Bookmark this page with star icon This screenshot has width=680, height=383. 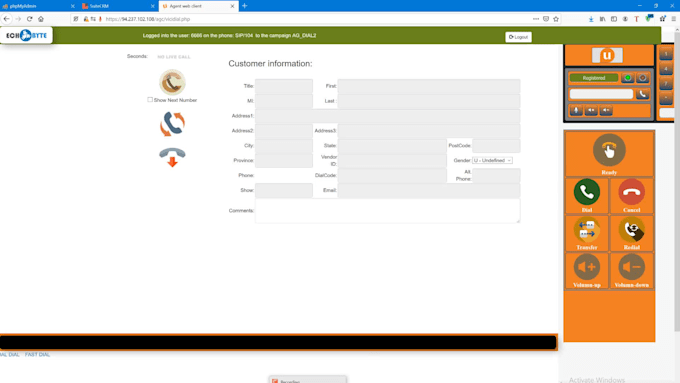tap(556, 19)
